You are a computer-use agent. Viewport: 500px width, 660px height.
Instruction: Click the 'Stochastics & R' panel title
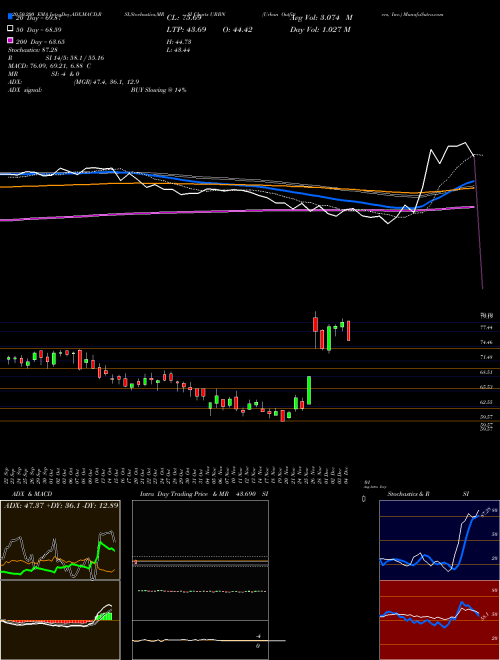coord(408,494)
